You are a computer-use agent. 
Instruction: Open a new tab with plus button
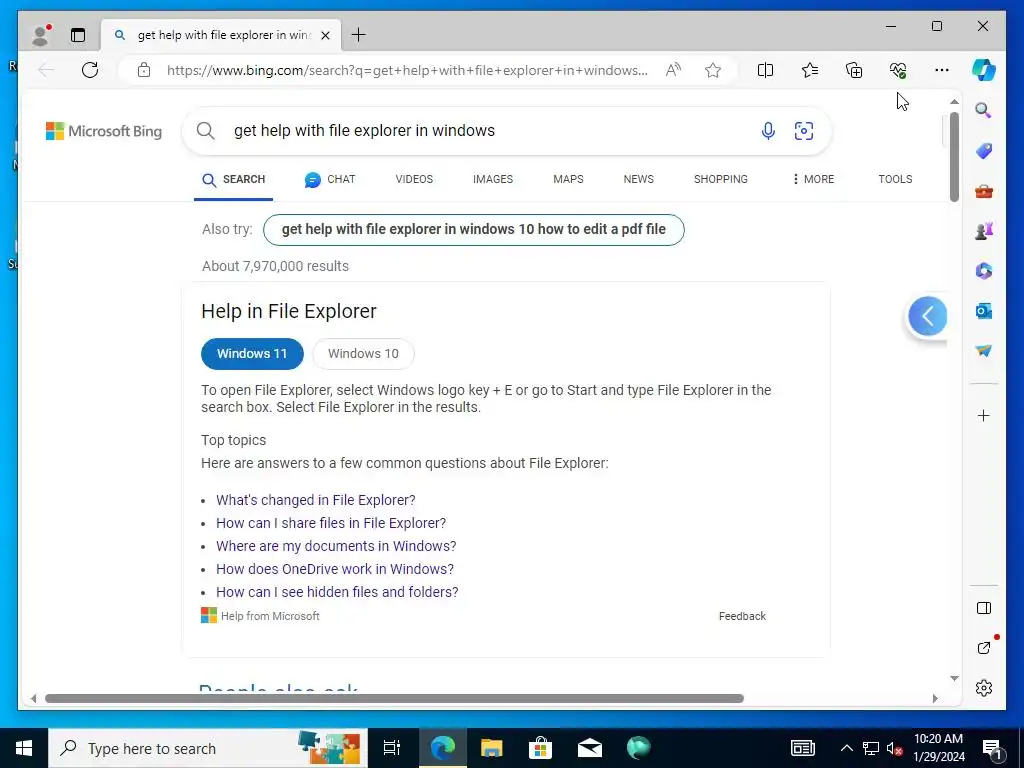(x=359, y=35)
